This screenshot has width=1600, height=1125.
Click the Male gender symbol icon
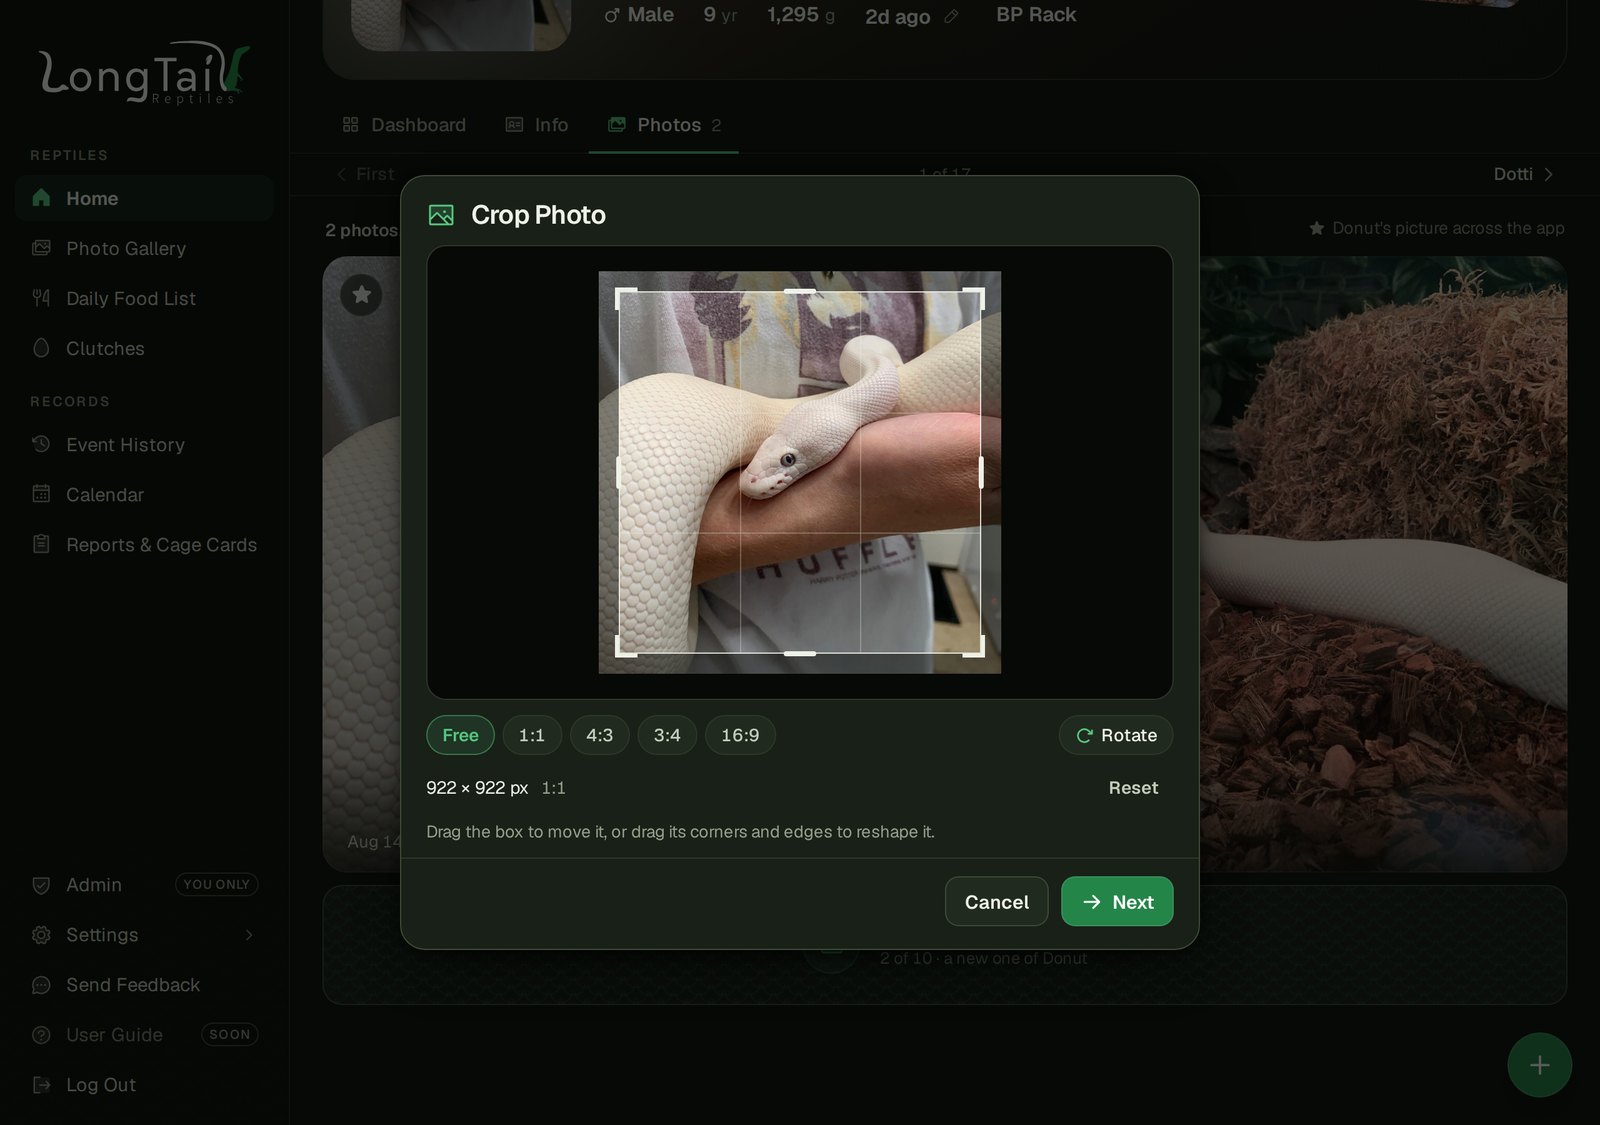[x=612, y=15]
